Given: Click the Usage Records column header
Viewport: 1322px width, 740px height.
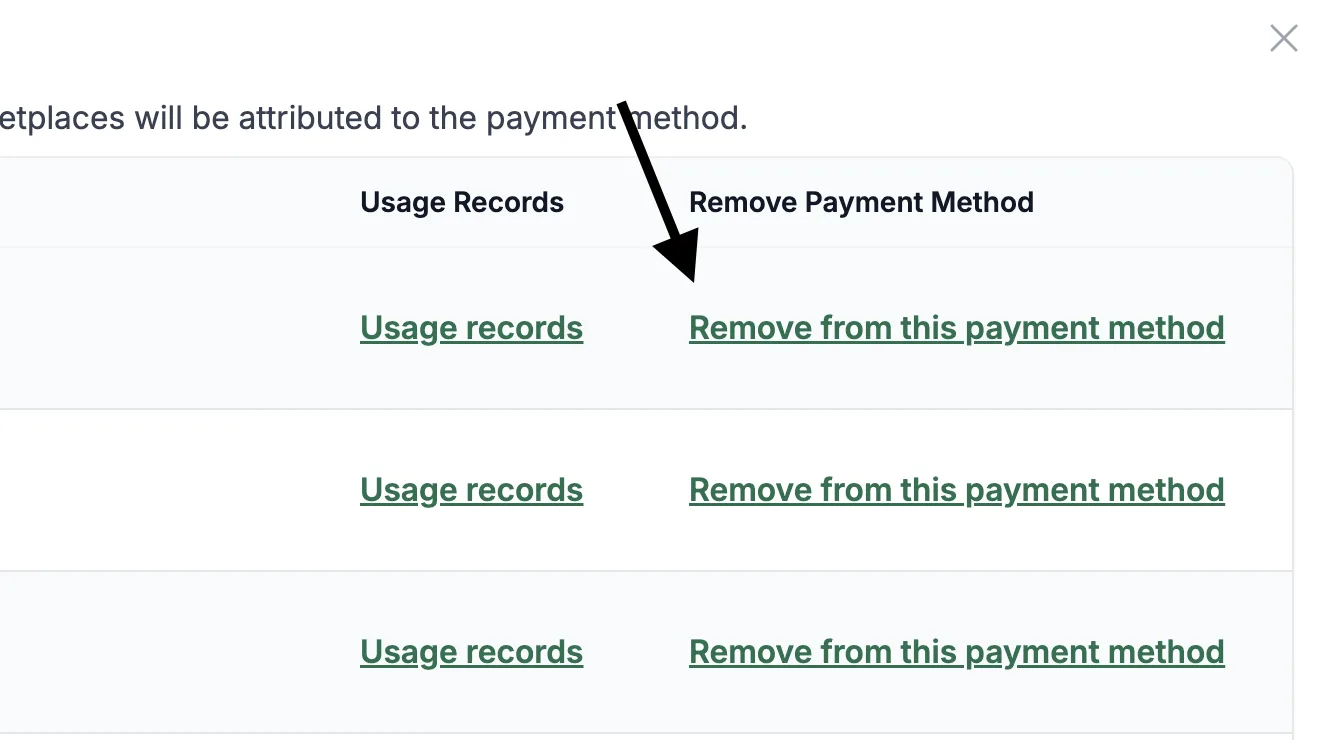Looking at the screenshot, I should (462, 202).
